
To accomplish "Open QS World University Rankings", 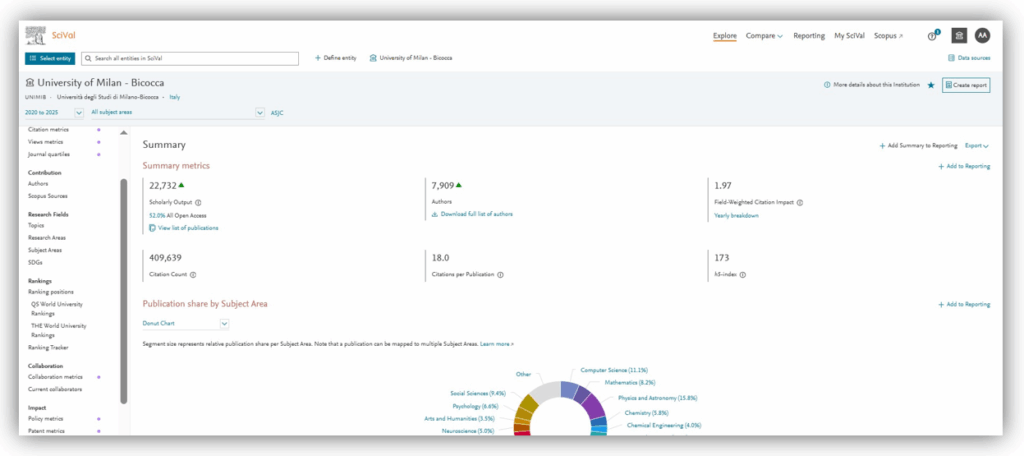I will pyautogui.click(x=57, y=309).
